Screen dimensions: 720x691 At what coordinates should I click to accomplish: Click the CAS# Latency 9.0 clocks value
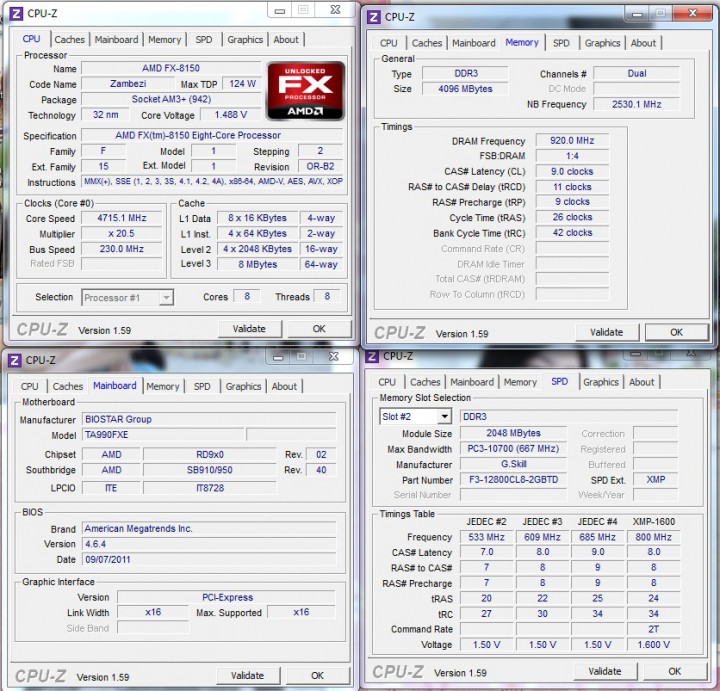[572, 171]
